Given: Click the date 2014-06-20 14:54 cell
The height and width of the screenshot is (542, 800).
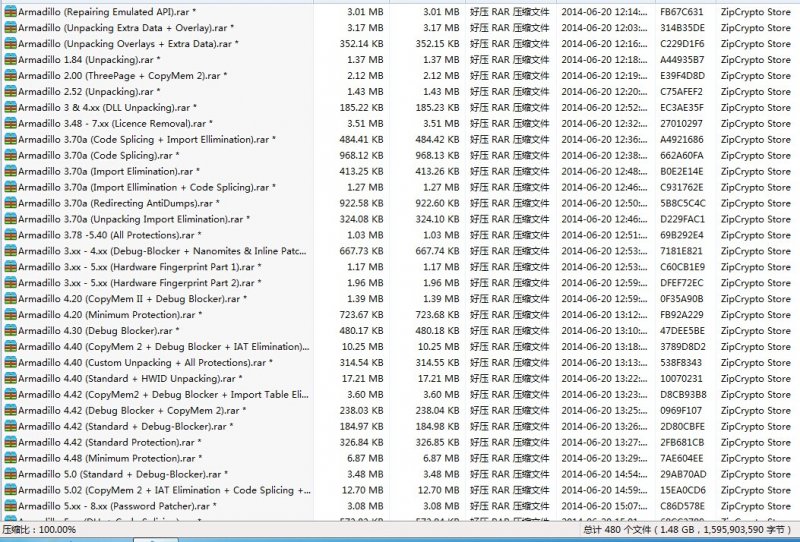Looking at the screenshot, I should [x=604, y=474].
